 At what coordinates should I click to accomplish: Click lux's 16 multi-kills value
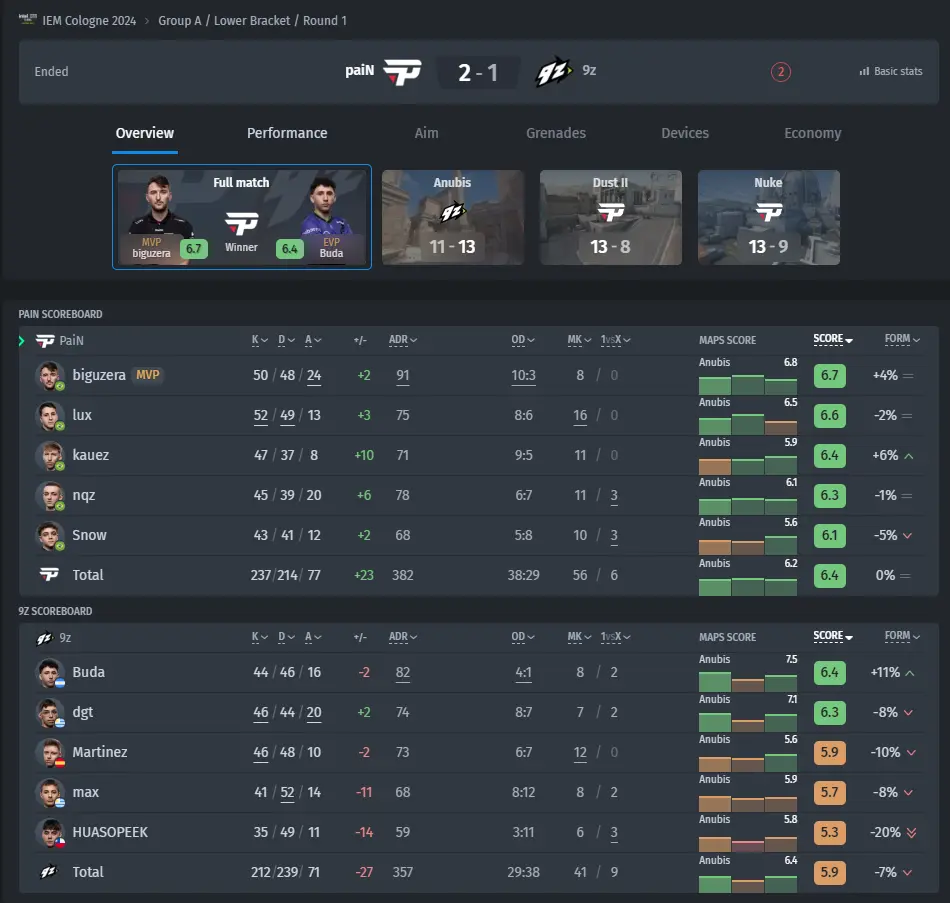click(x=580, y=415)
